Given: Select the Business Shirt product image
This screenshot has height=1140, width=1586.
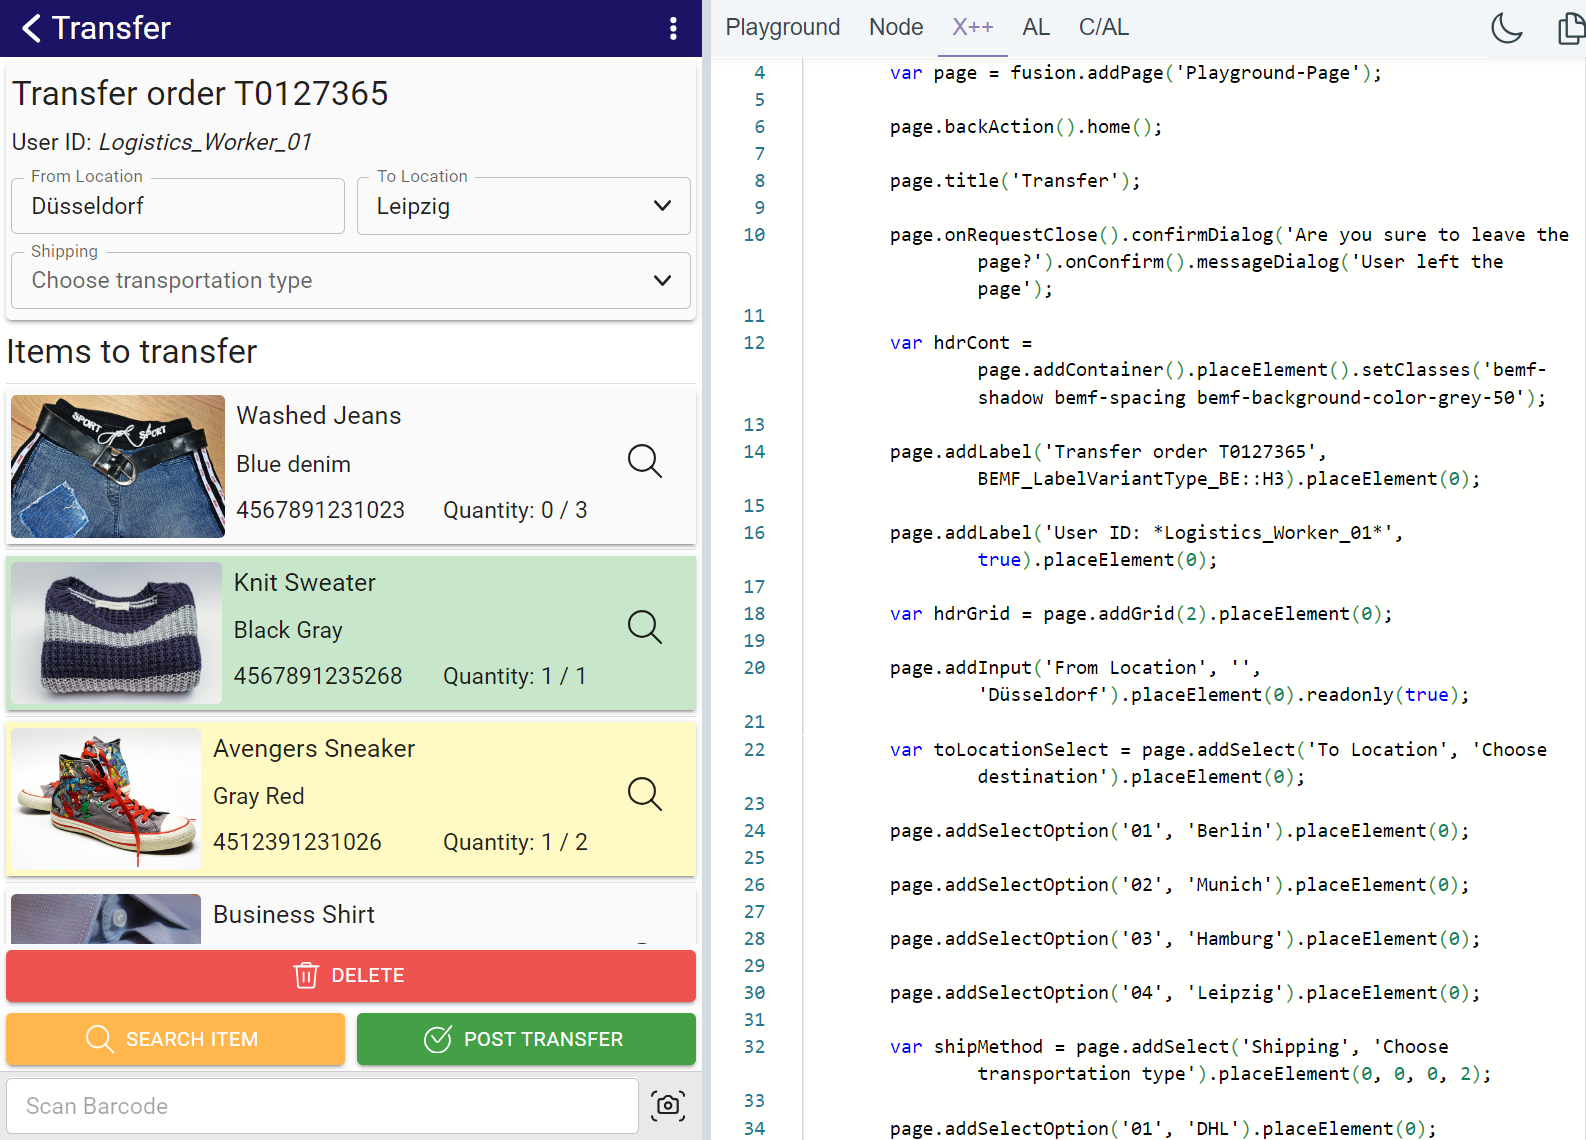Looking at the screenshot, I should click(106, 918).
